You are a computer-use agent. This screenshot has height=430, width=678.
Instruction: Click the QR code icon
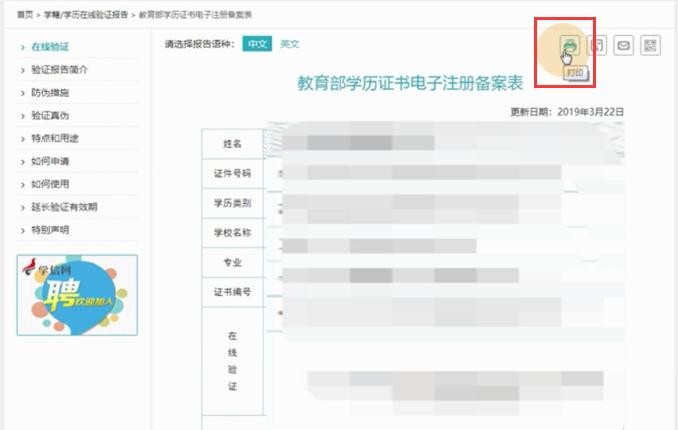click(x=651, y=45)
